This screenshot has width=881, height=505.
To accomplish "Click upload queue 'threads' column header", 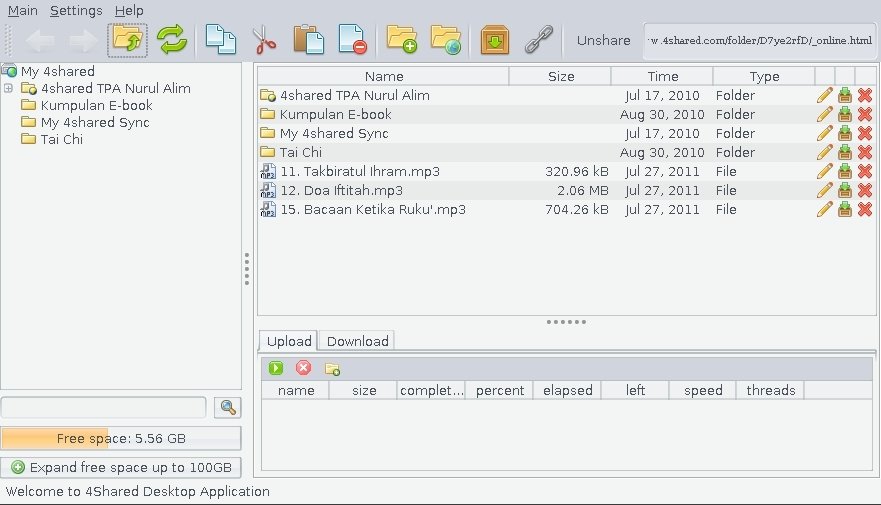I will tap(770, 390).
